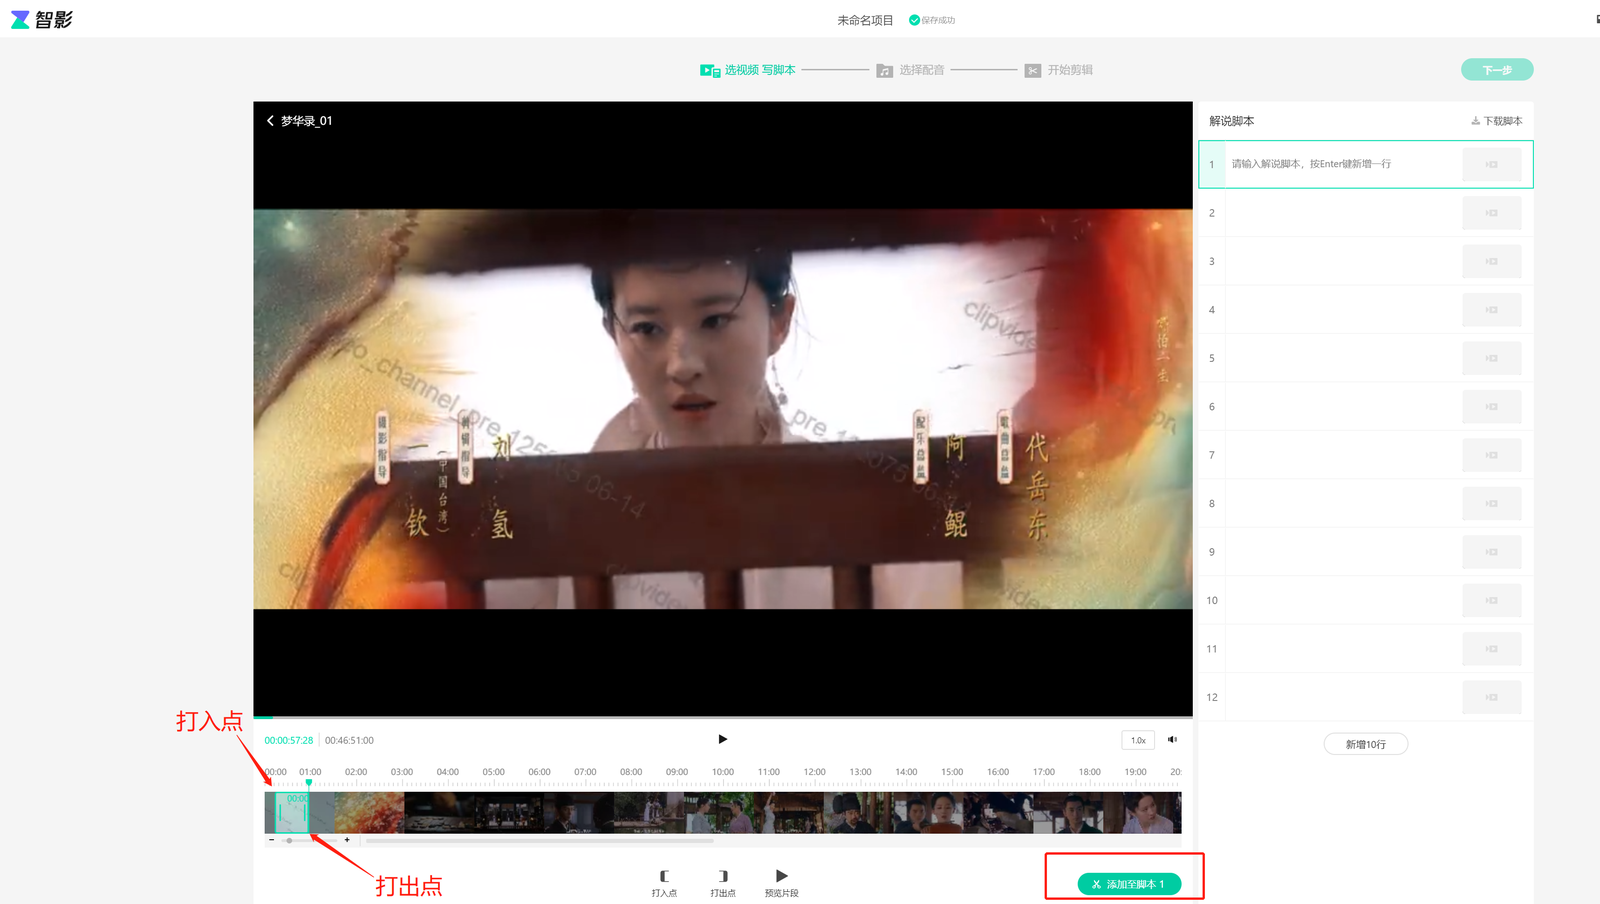Viewport: 1600px width, 904px height.
Task: Mute the preview with the volume icon
Action: coord(1172,740)
